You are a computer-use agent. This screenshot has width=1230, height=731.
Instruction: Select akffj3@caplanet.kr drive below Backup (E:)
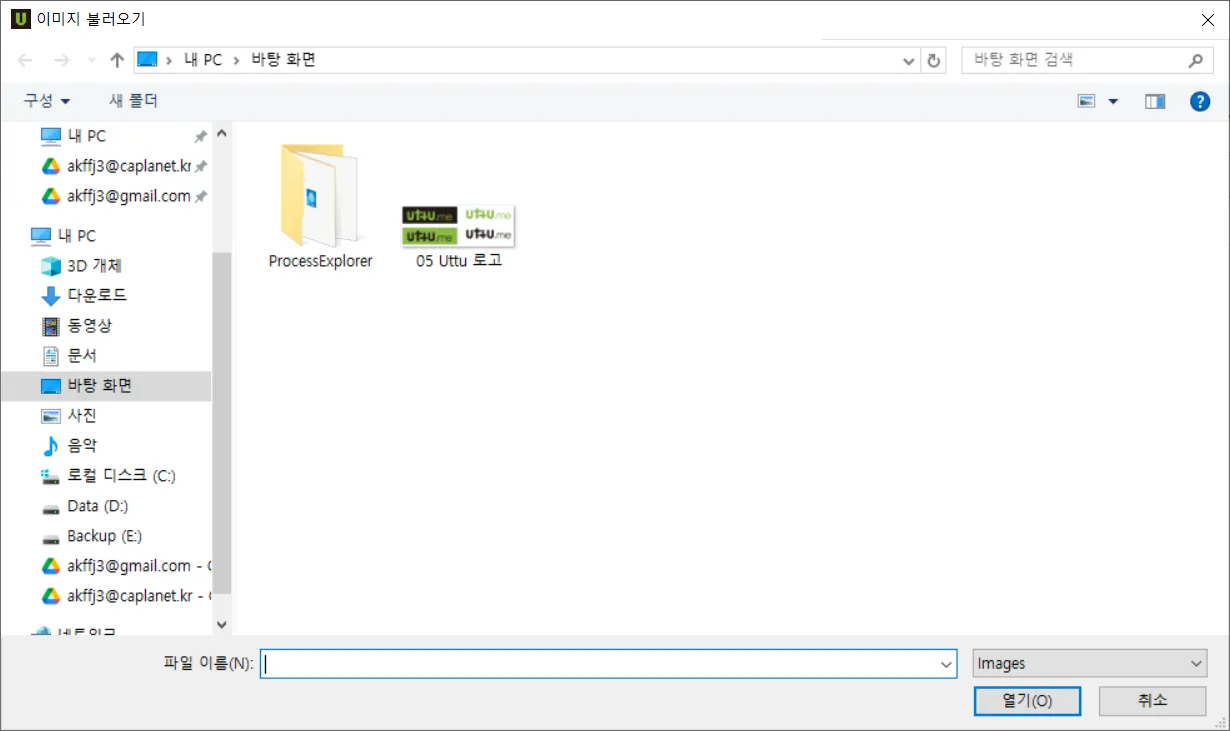pyautogui.click(x=125, y=596)
